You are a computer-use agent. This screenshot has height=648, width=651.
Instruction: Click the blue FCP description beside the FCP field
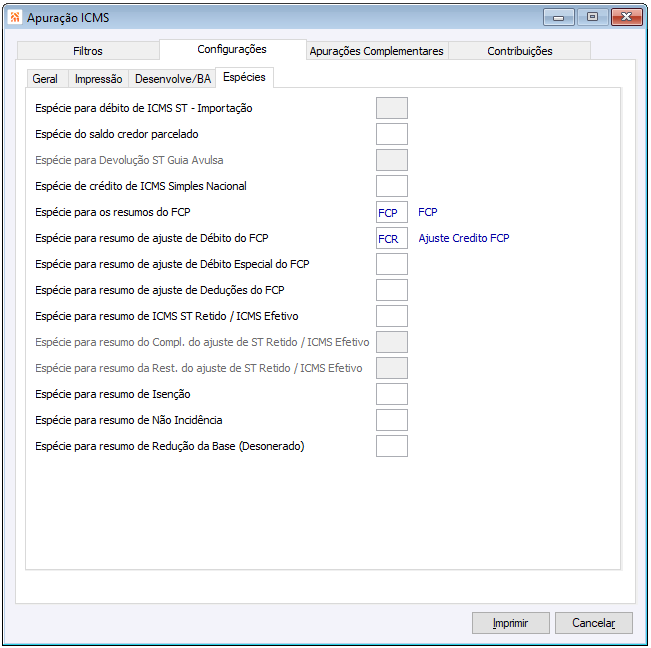pos(428,212)
